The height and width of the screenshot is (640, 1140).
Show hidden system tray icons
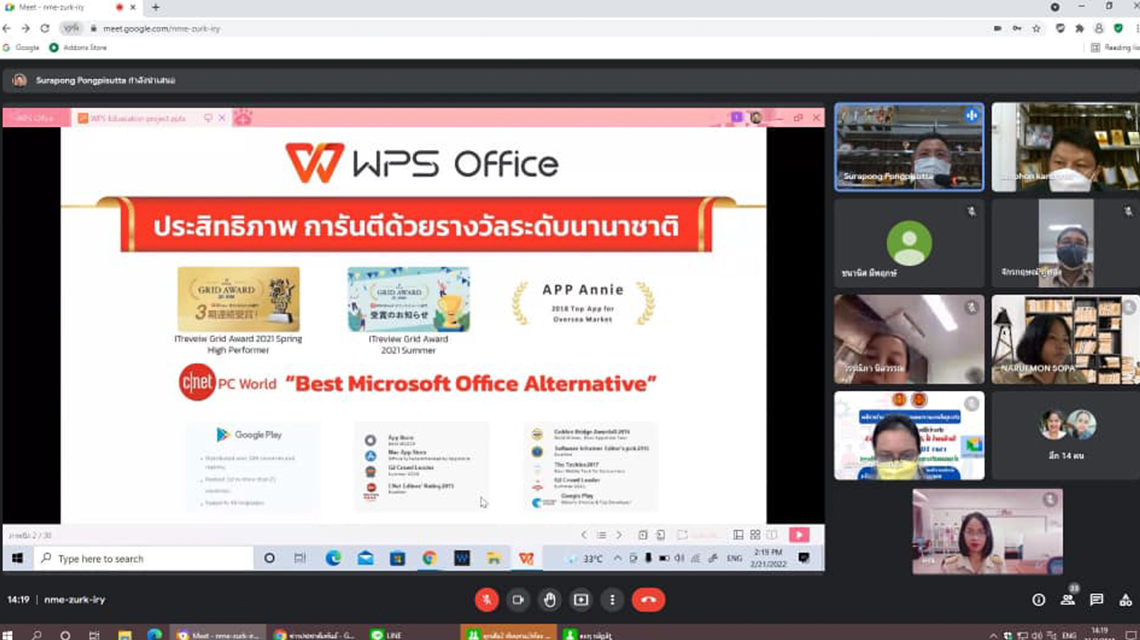993,635
